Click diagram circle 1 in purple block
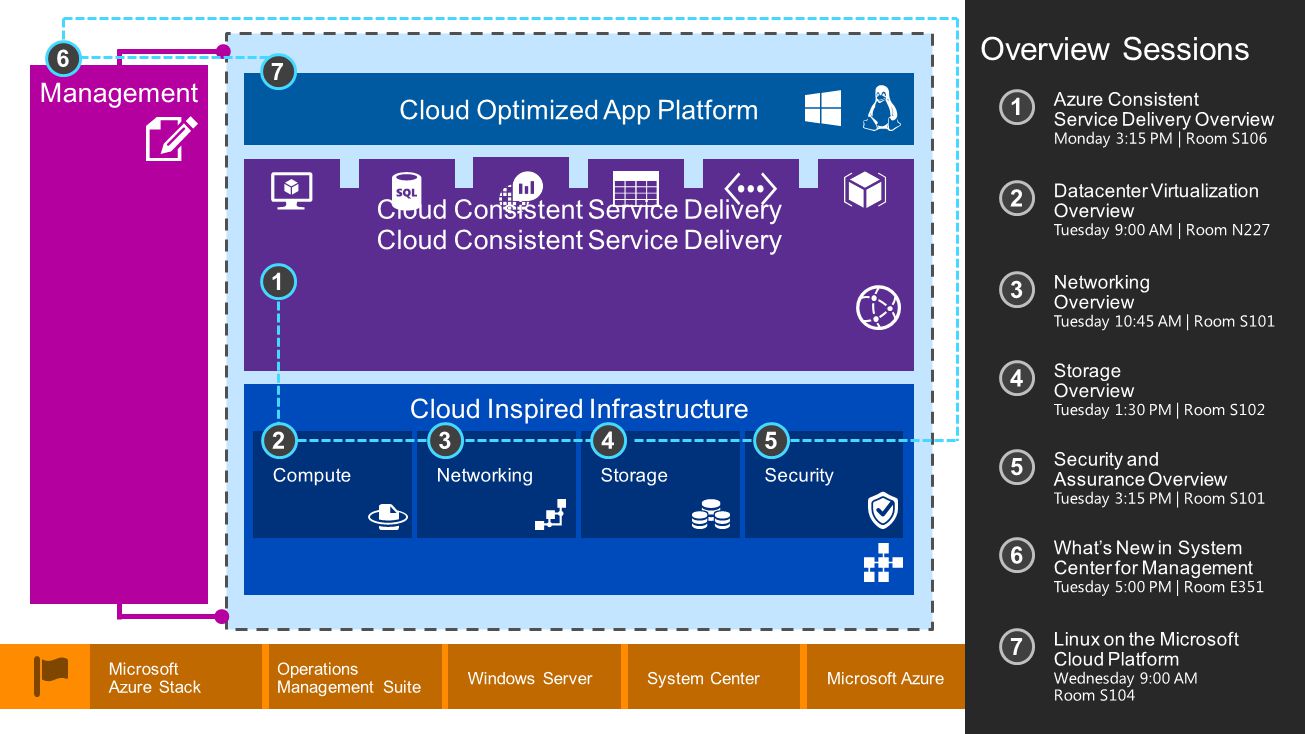1305x734 pixels. coord(278,282)
